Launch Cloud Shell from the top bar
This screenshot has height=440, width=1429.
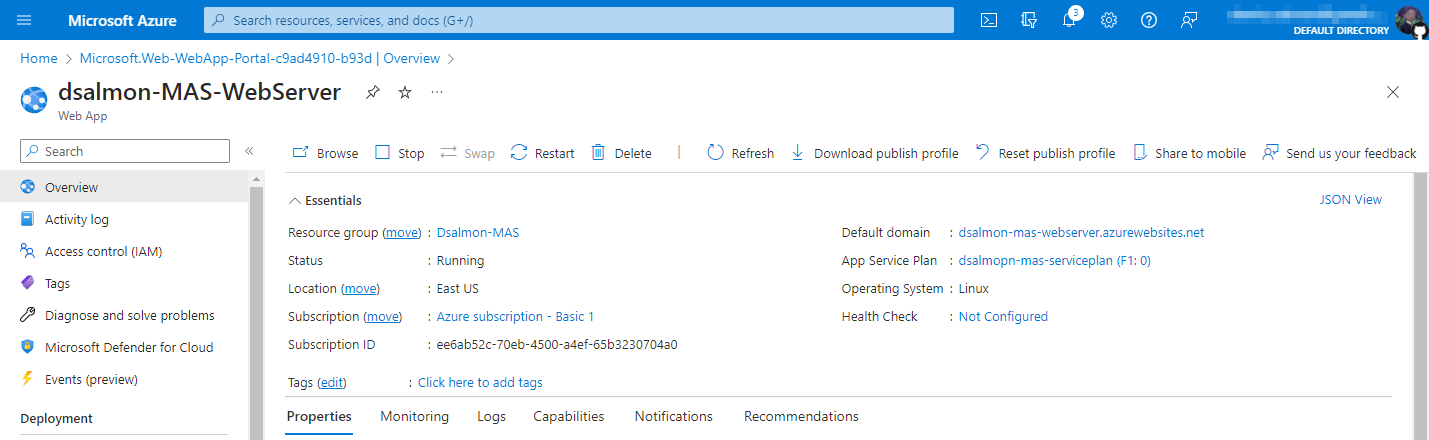989,20
